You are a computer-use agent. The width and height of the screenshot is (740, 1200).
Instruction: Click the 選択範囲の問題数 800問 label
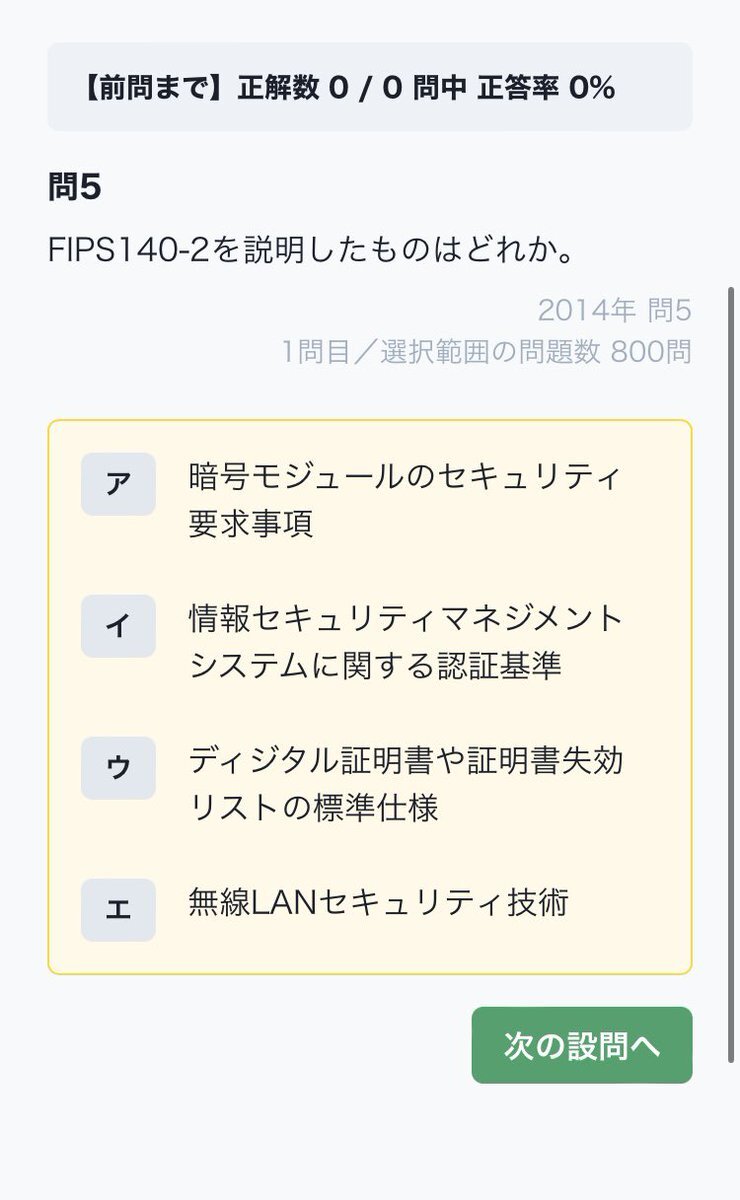coord(535,352)
